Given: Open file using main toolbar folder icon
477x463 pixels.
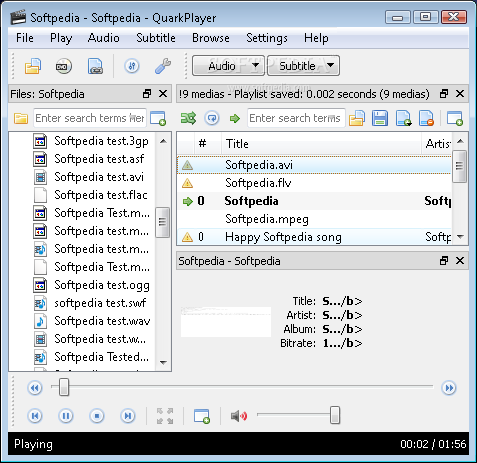Looking at the screenshot, I should coord(33,66).
